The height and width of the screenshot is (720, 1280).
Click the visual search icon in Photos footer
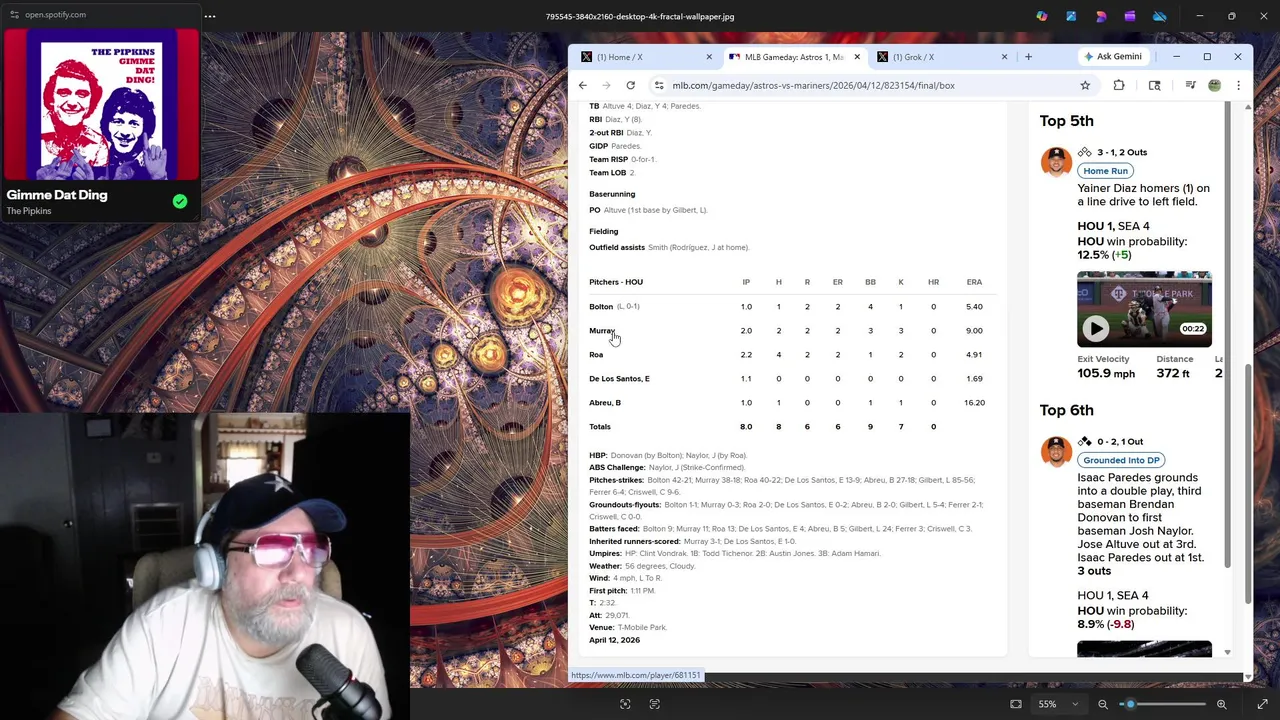point(625,704)
